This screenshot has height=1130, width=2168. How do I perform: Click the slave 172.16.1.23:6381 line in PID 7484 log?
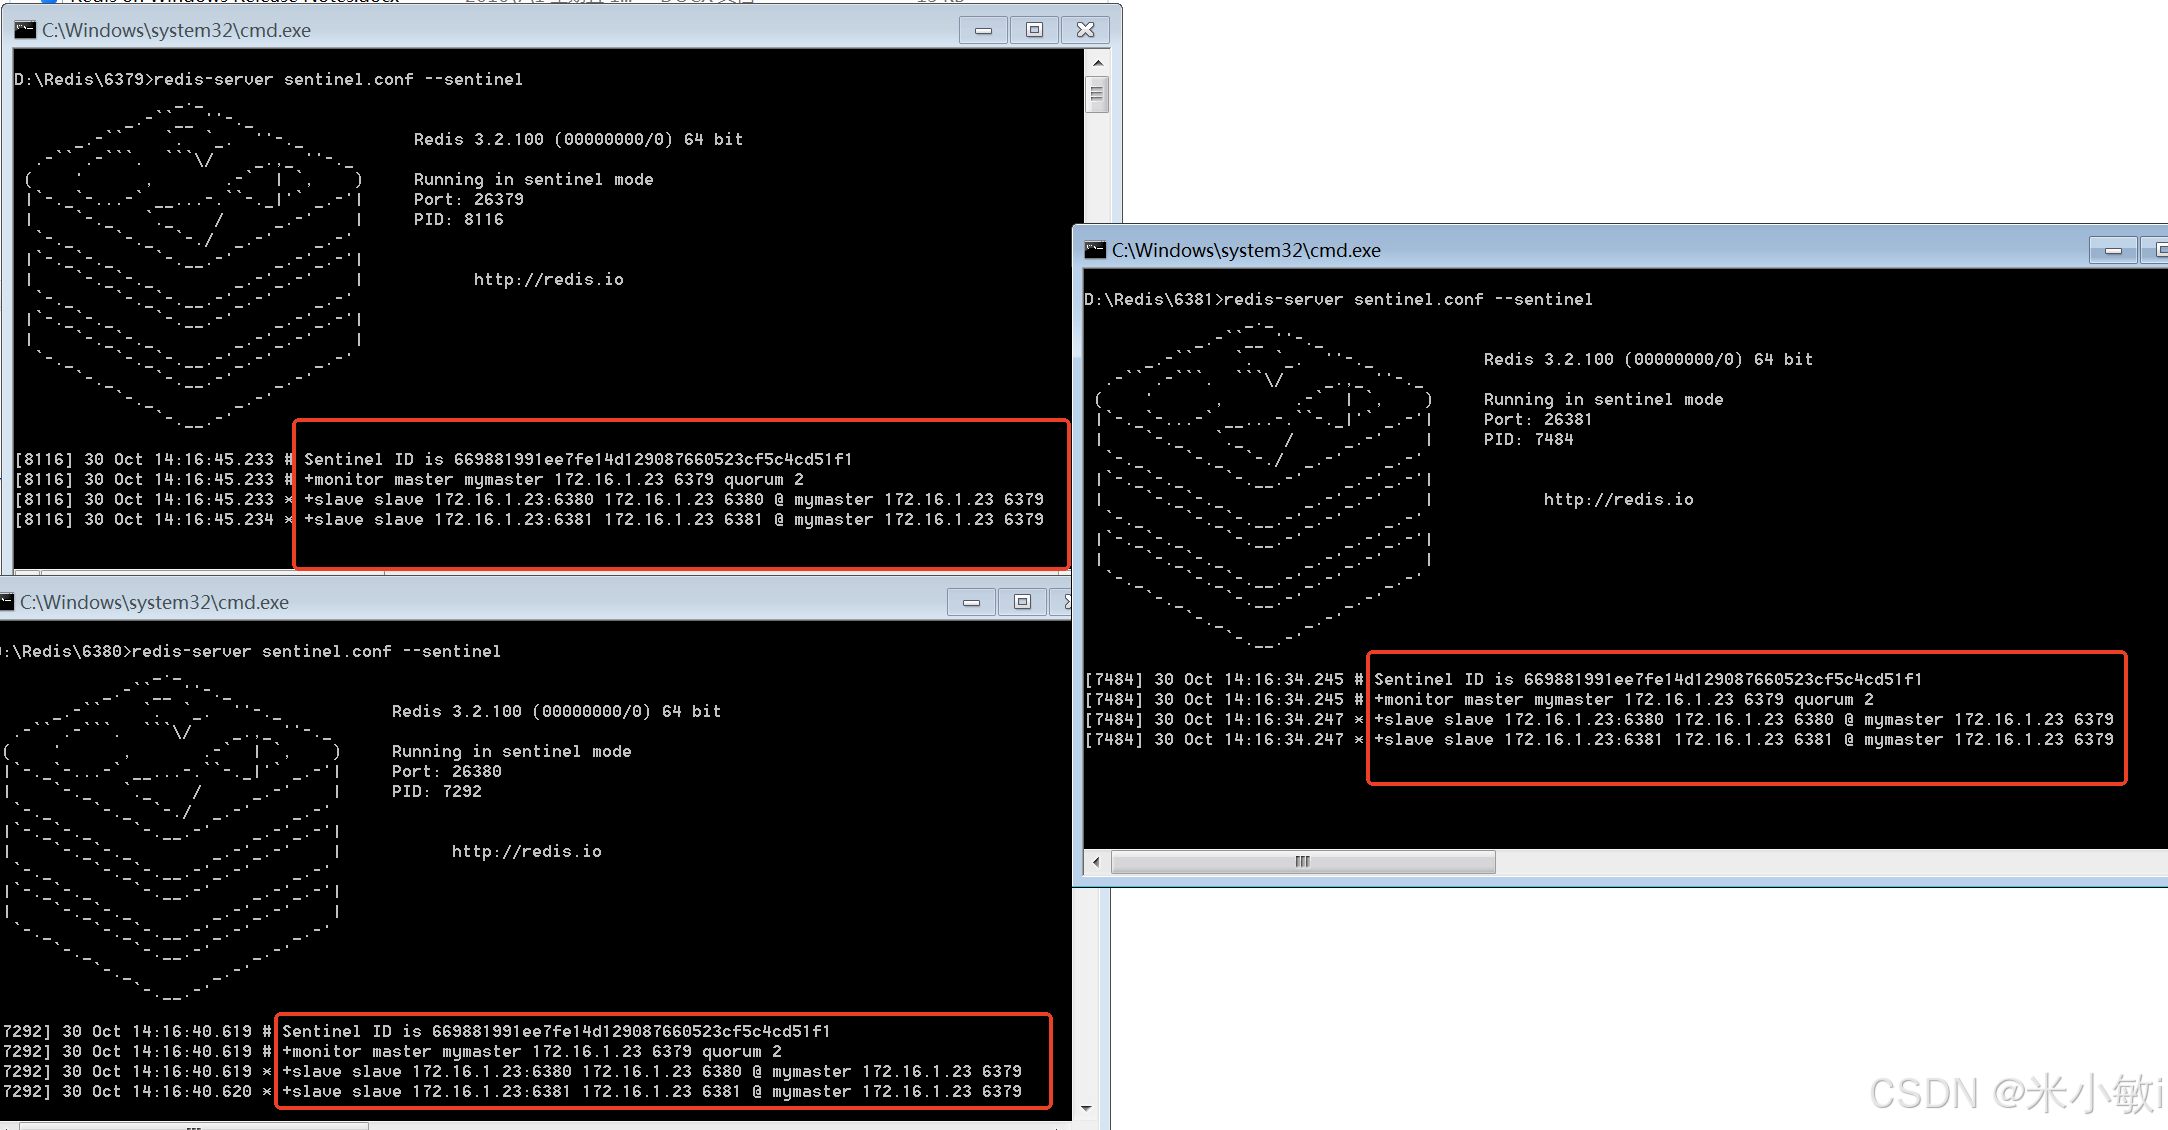coord(1744,739)
